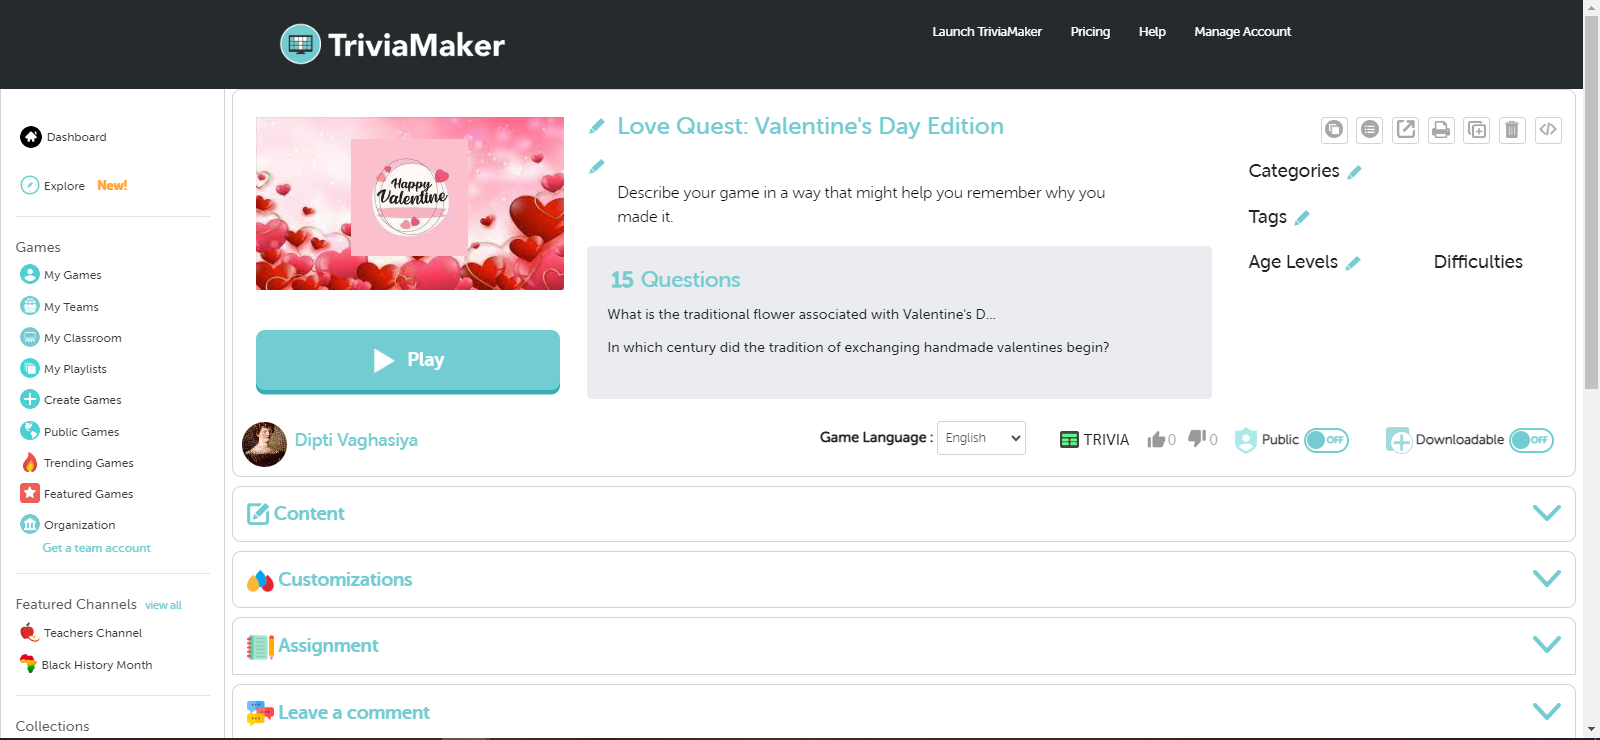The image size is (1600, 740).
Task: Click the duplicate game plus icon
Action: point(1477,130)
